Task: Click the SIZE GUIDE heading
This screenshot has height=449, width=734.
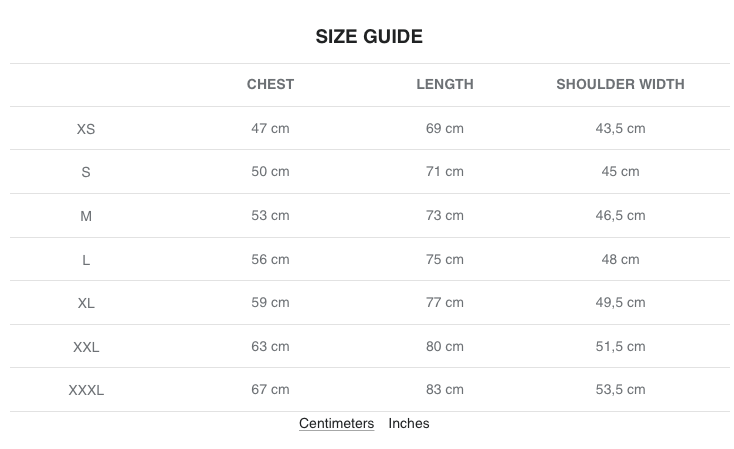Action: coord(369,37)
